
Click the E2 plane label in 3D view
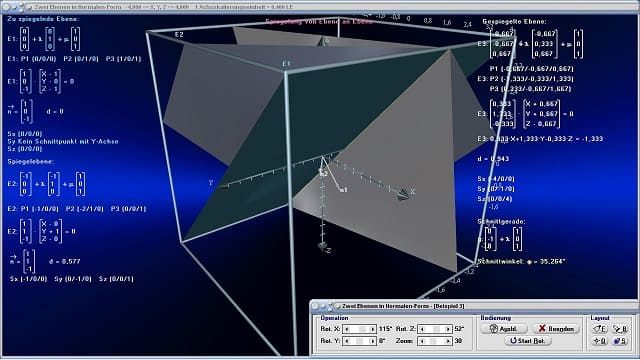point(179,35)
